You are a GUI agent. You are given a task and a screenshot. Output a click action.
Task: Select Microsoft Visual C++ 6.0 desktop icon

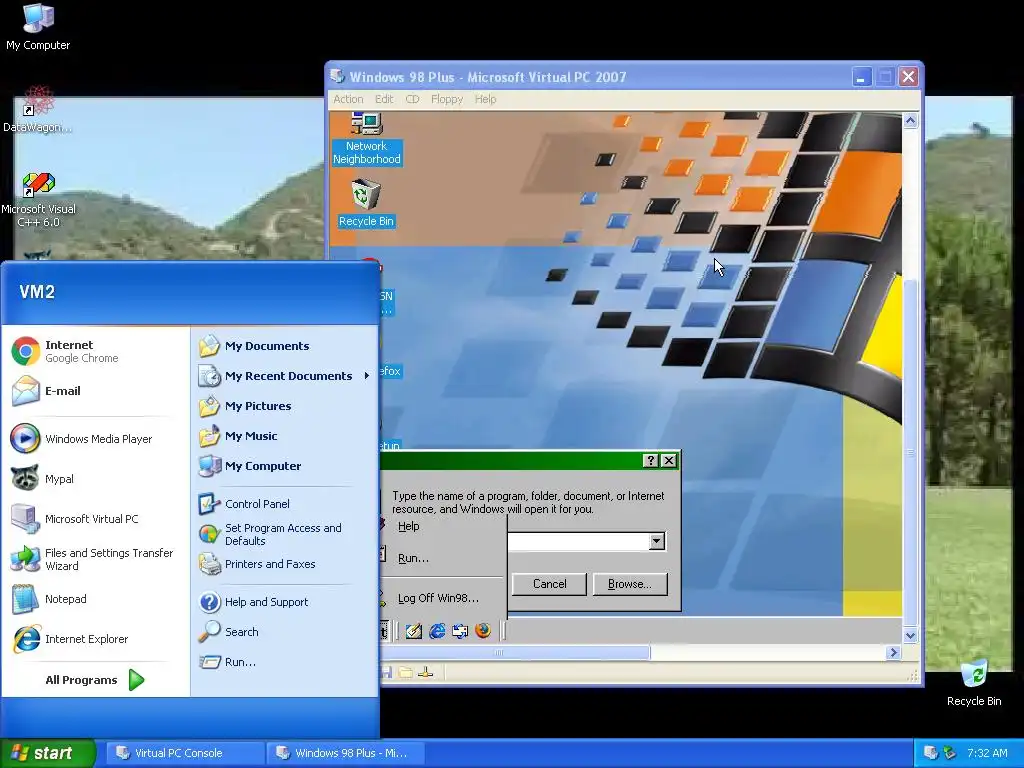click(x=38, y=200)
